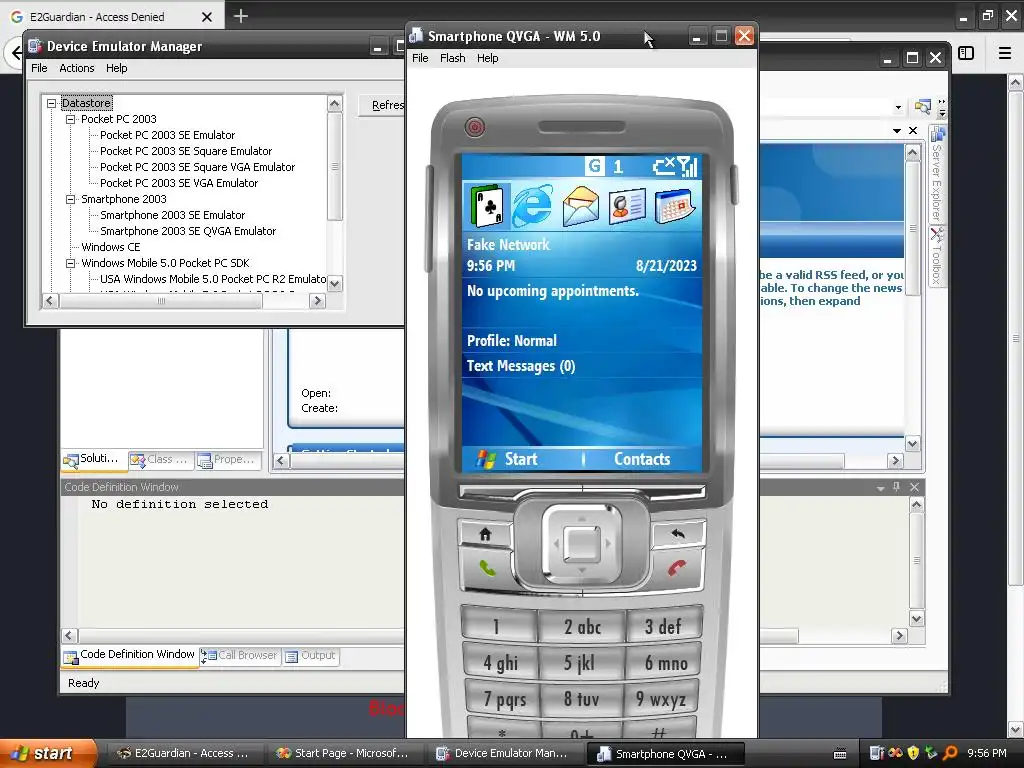Click the signal strength indicator on phone
The image size is (1024, 768).
click(x=688, y=167)
